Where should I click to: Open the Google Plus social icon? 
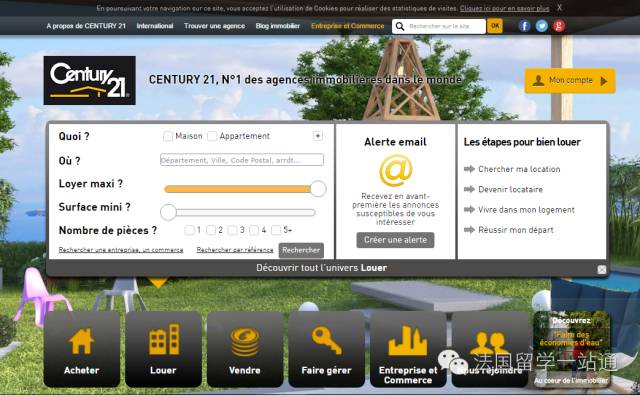(x=559, y=26)
